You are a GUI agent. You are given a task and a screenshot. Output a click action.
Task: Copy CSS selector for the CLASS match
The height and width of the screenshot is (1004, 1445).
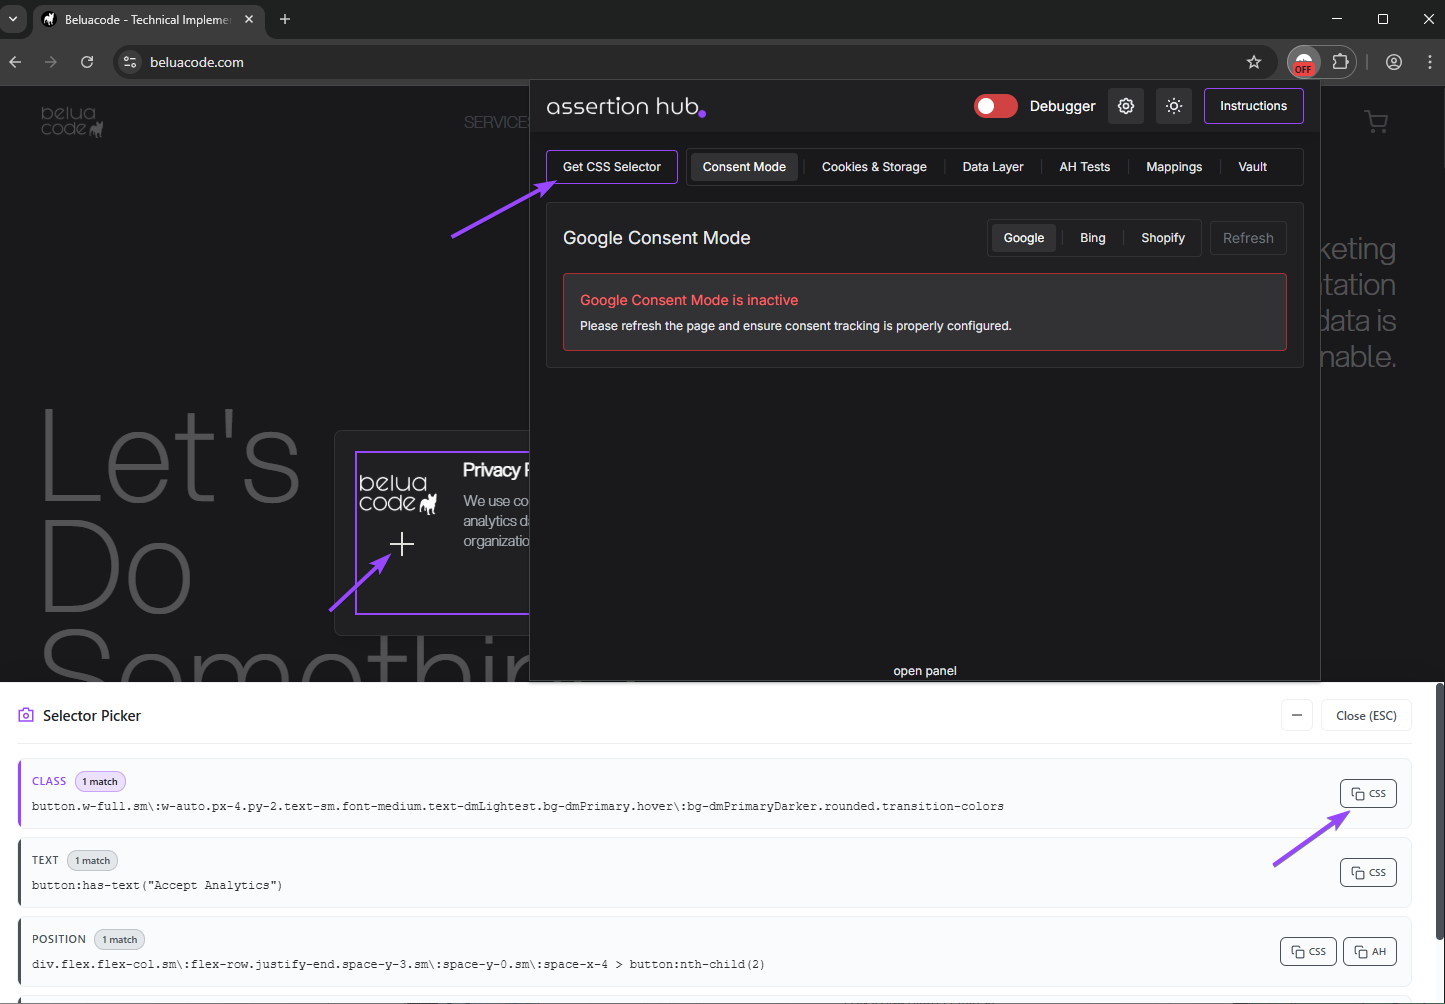[x=1367, y=792]
